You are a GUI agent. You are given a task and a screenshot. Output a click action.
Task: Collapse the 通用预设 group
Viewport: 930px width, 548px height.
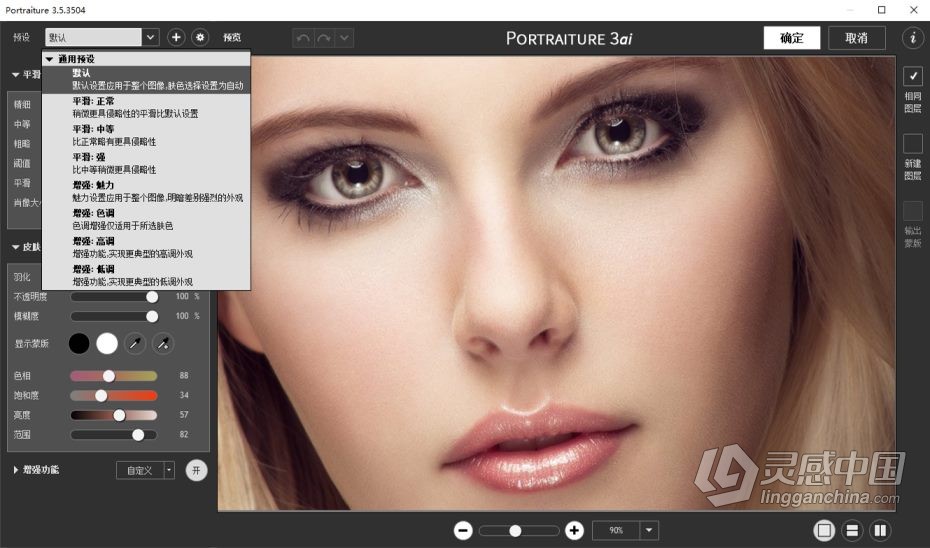(49, 59)
